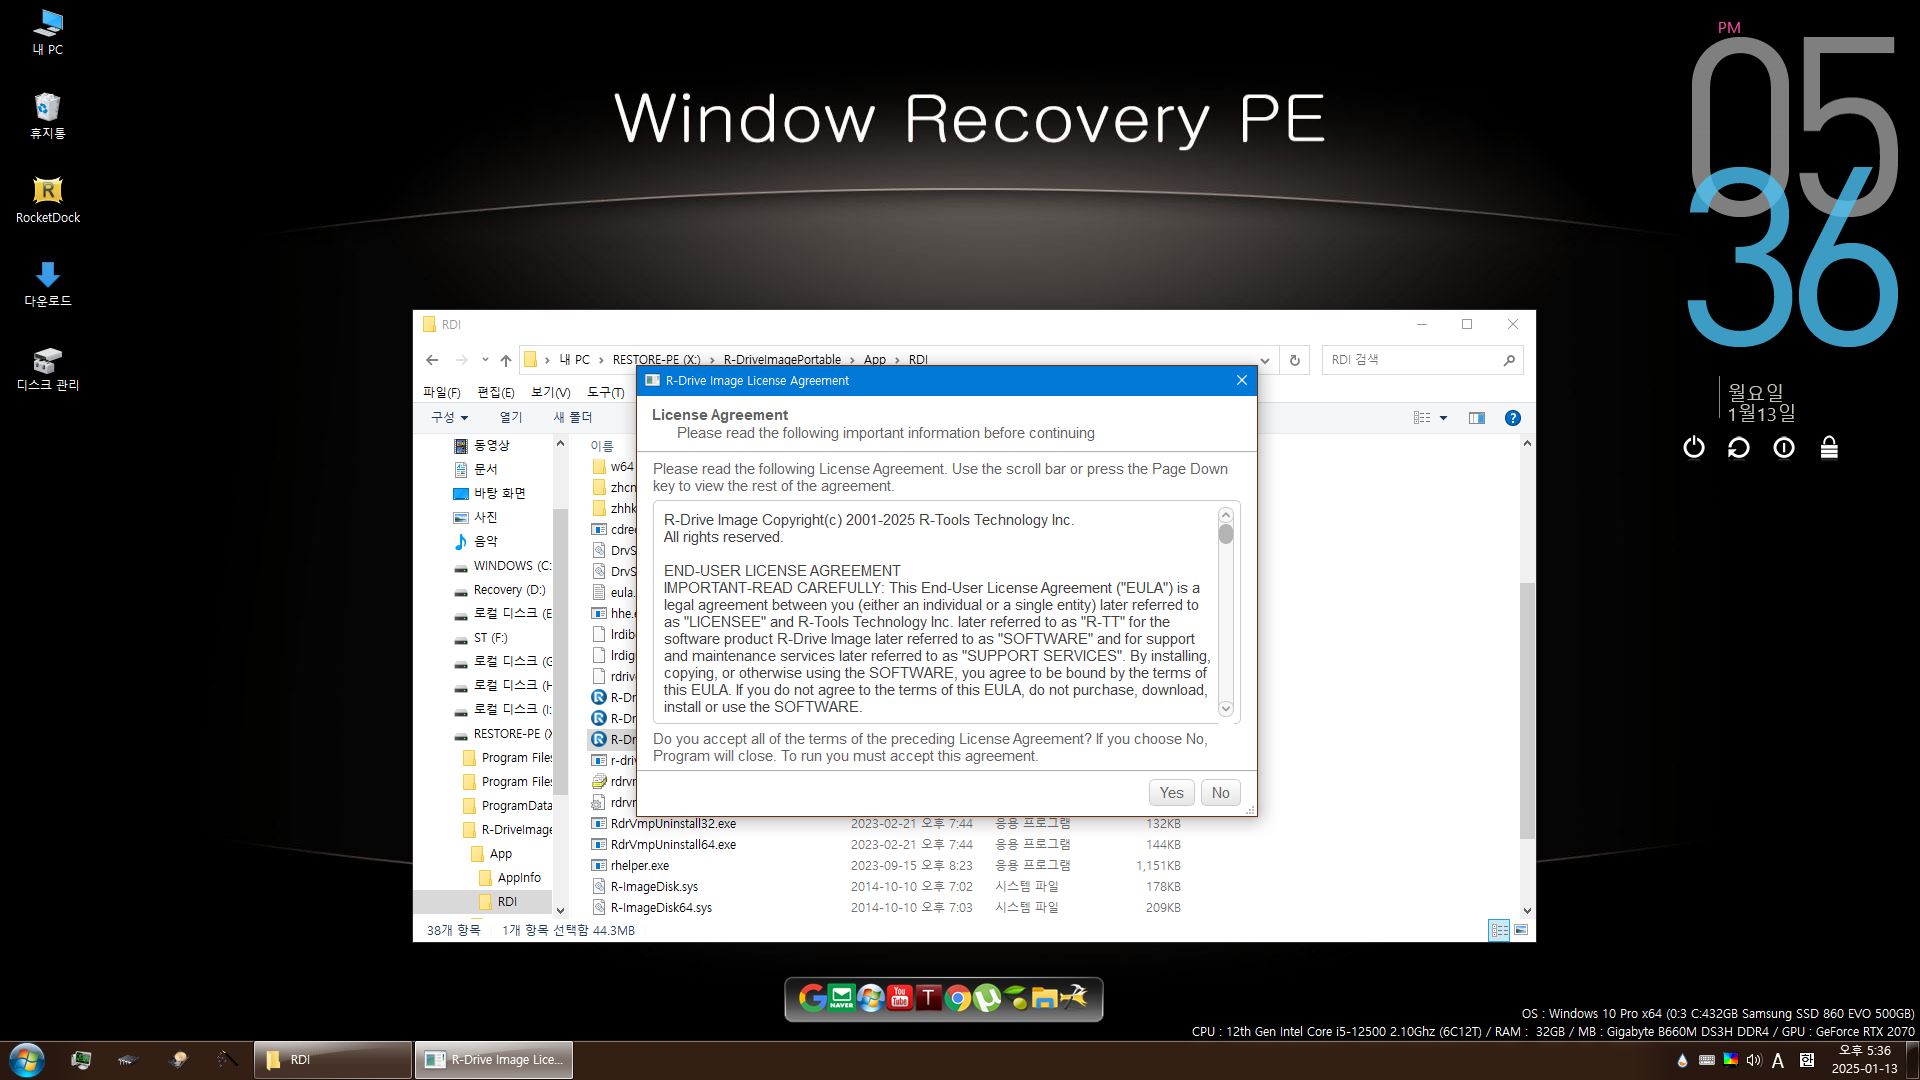Image resolution: width=1920 pixels, height=1080 pixels.
Task: Switch to R-Drive Image Lice... taskbar button
Action: tap(494, 1060)
